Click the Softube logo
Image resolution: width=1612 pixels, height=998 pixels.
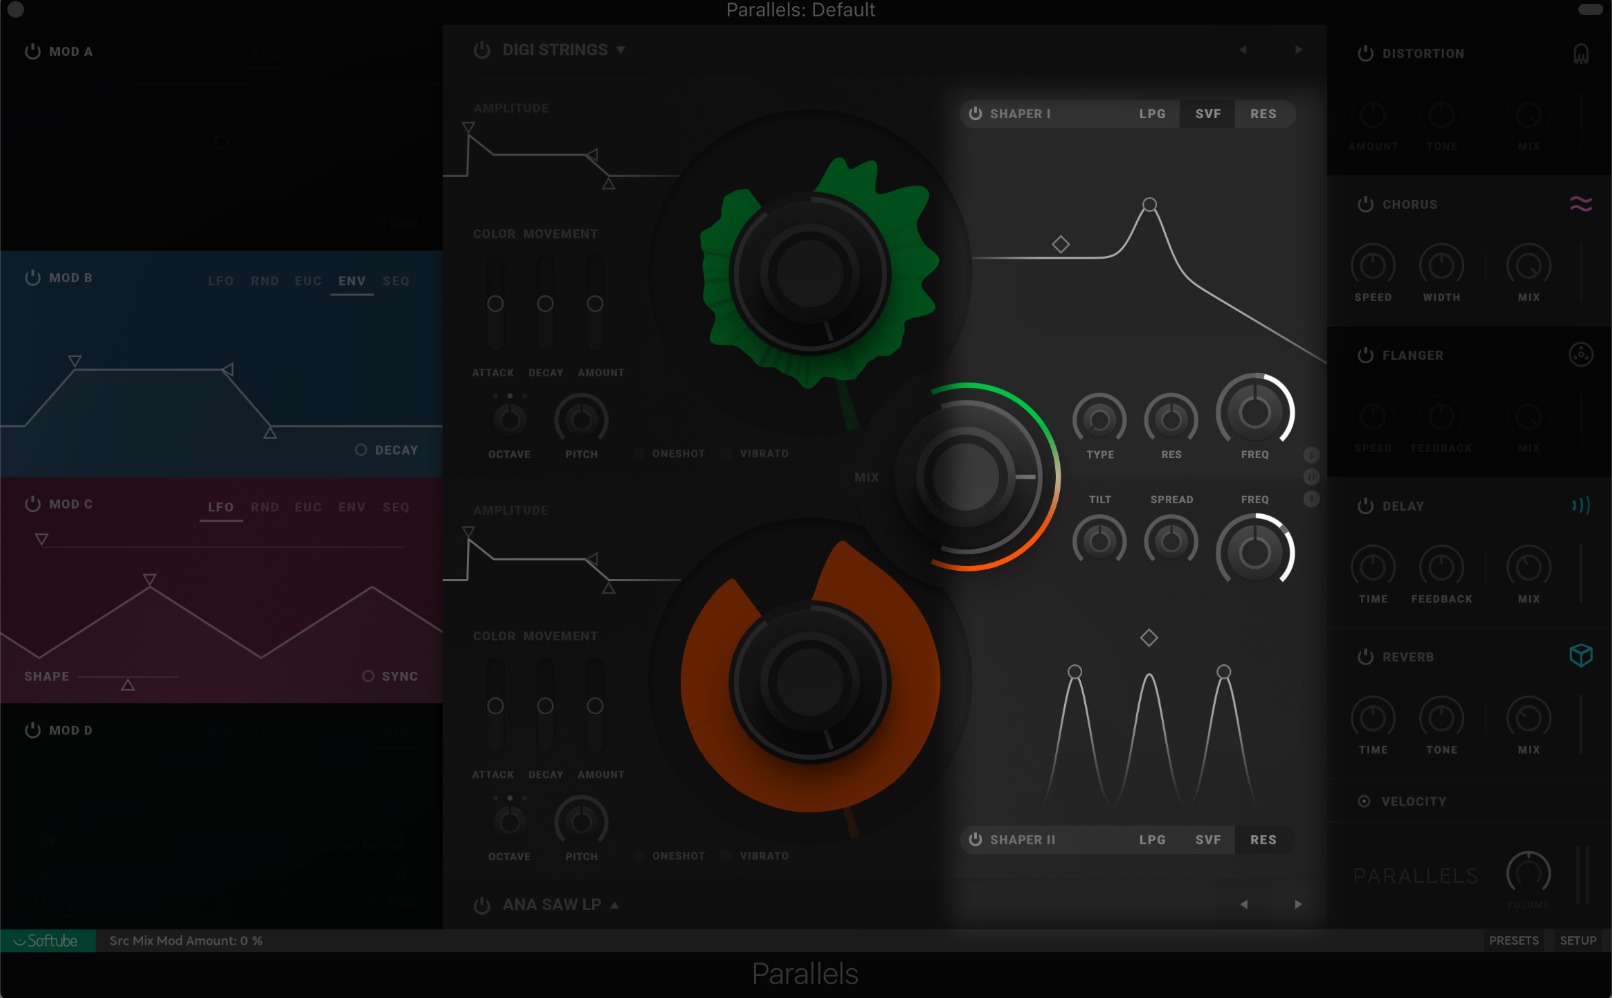pyautogui.click(x=47, y=941)
